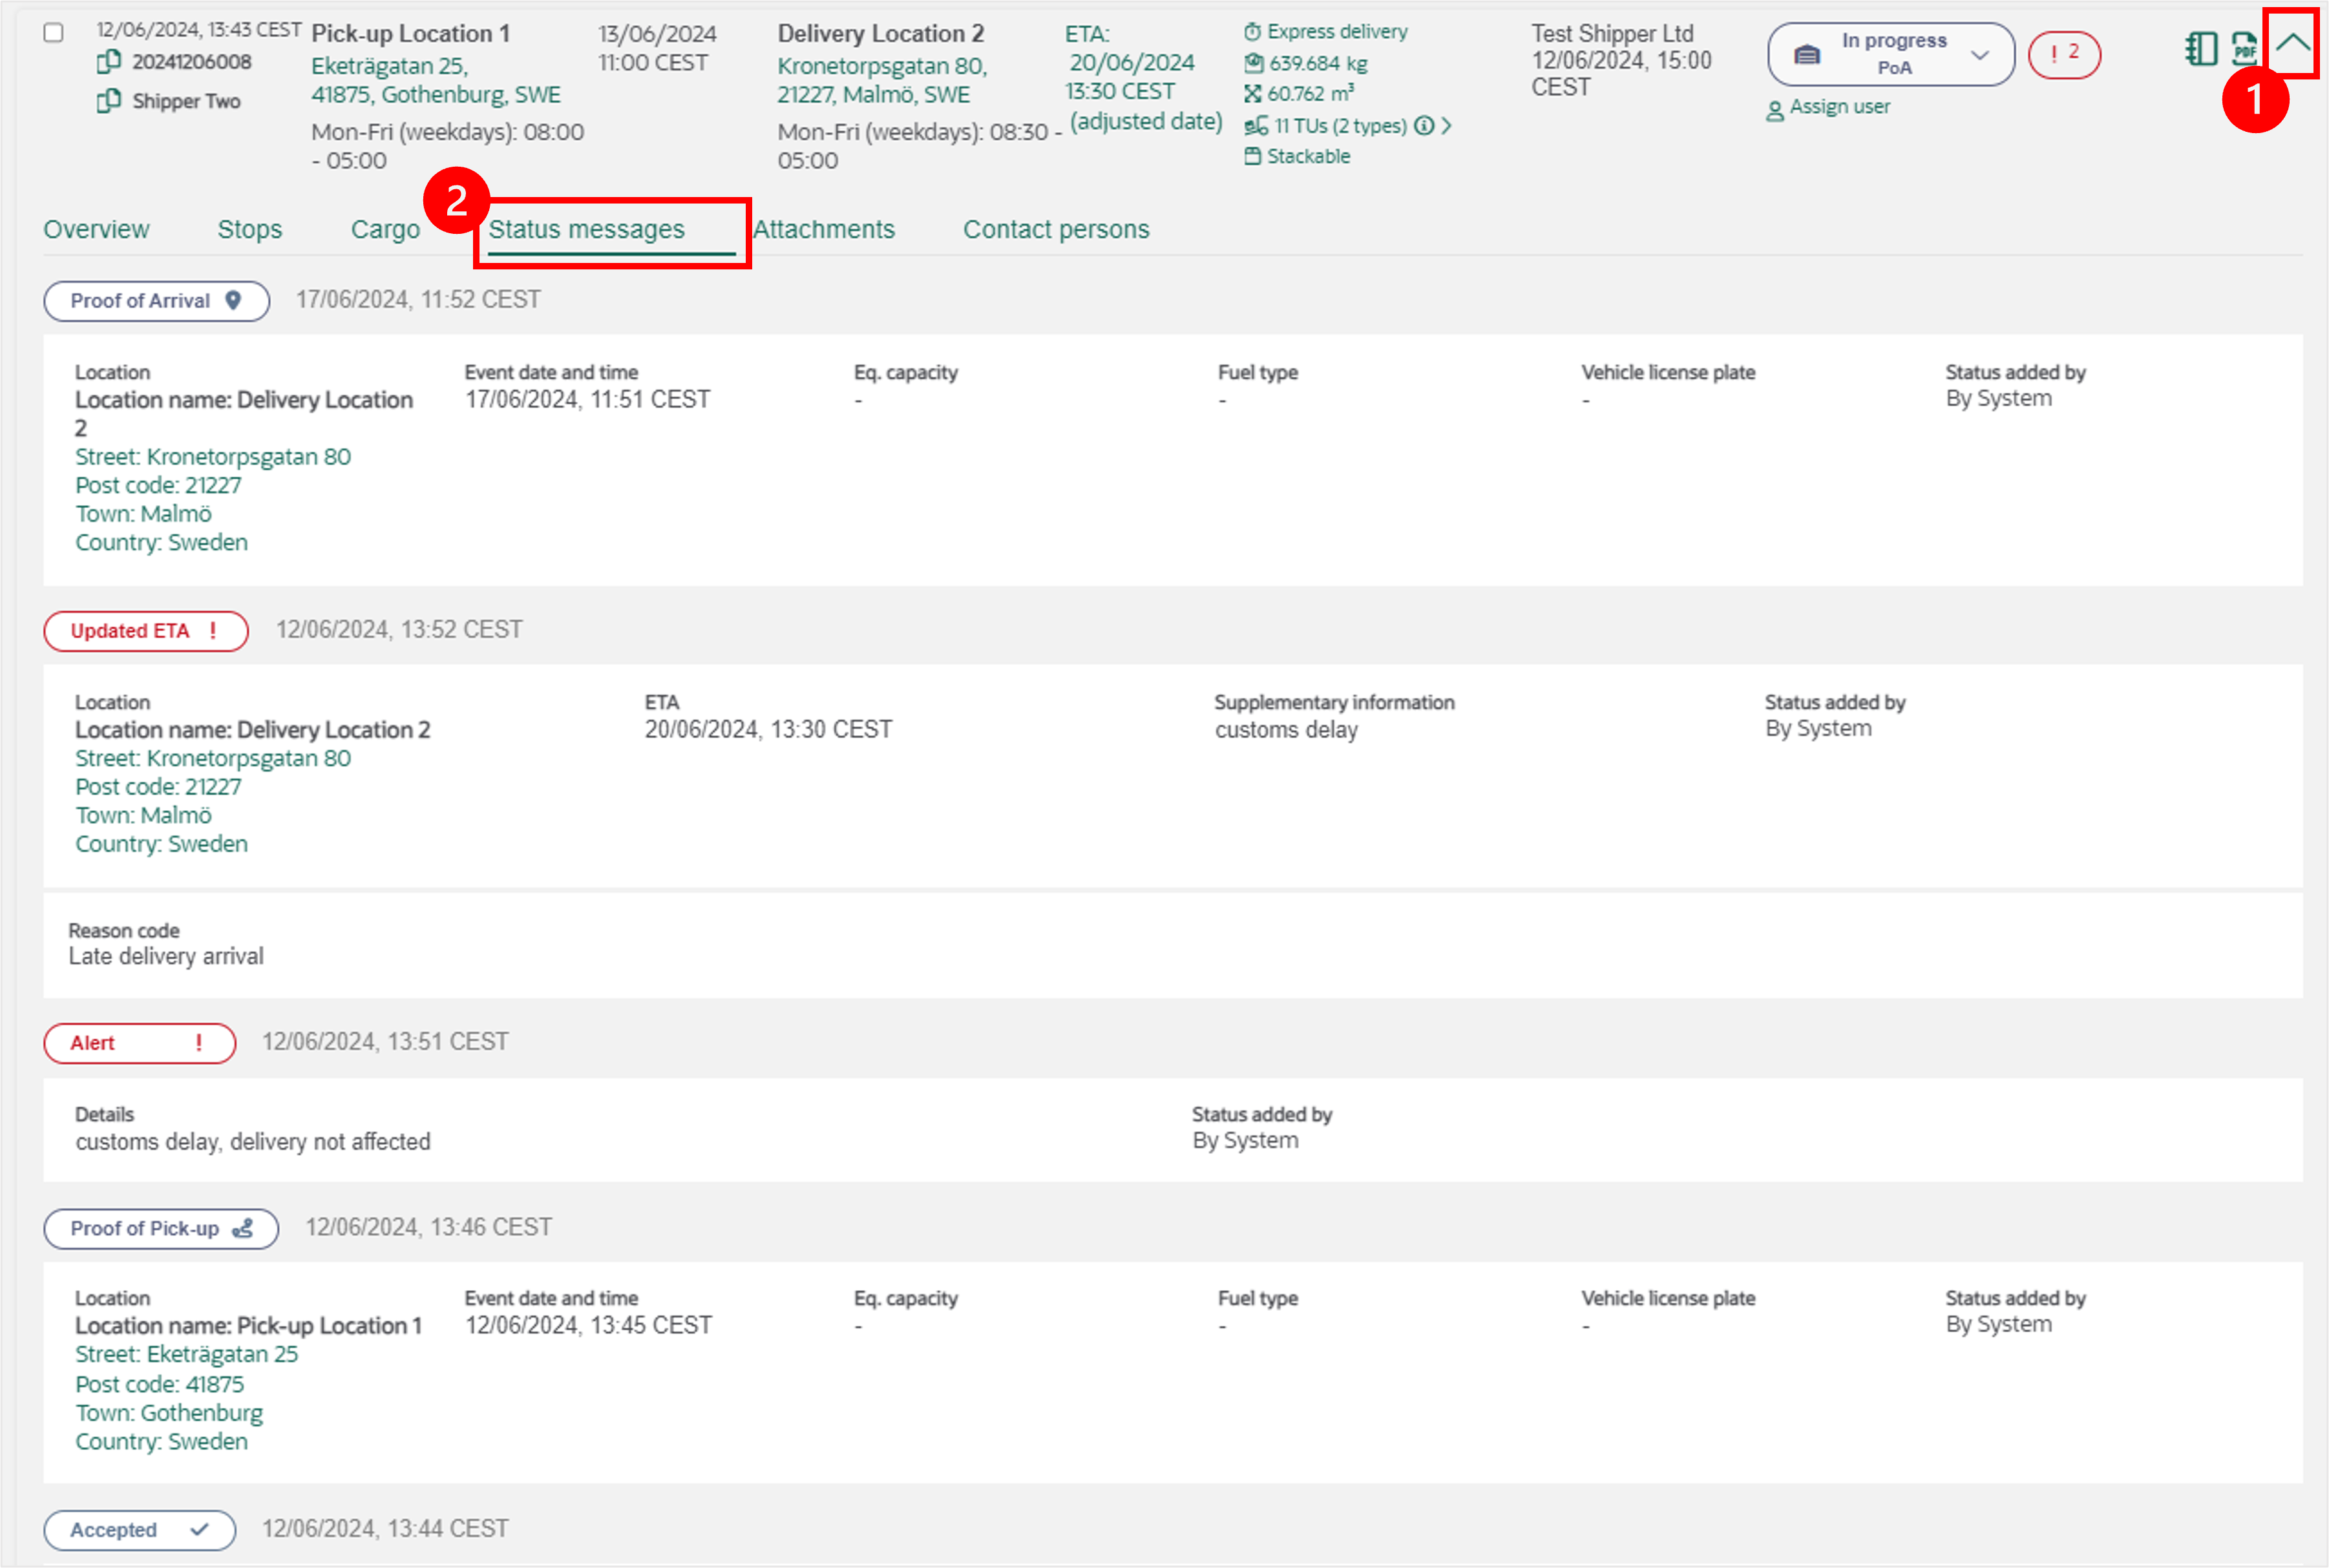2329x1568 pixels.
Task: Click timestamp 12/06/2024, 13:52 CEST
Action: click(399, 630)
